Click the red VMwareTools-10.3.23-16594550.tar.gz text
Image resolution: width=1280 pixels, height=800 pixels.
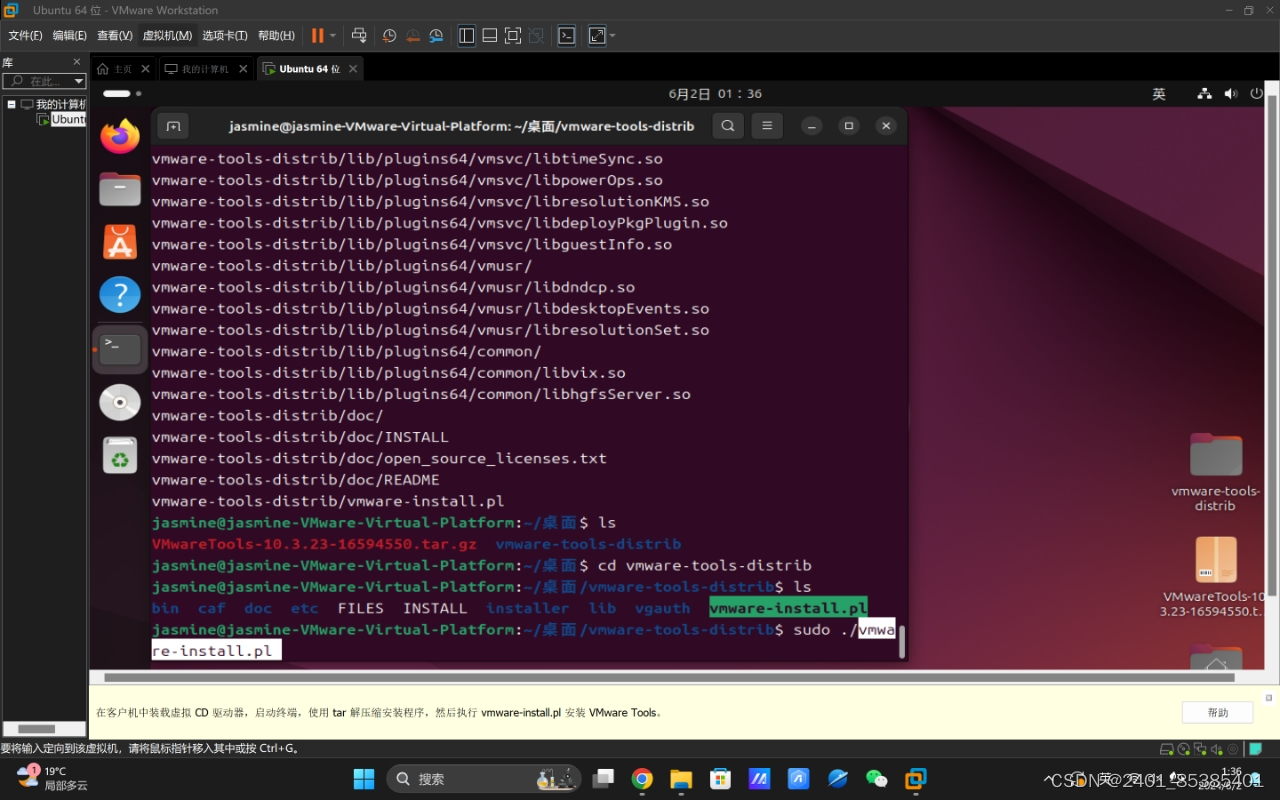(314, 544)
